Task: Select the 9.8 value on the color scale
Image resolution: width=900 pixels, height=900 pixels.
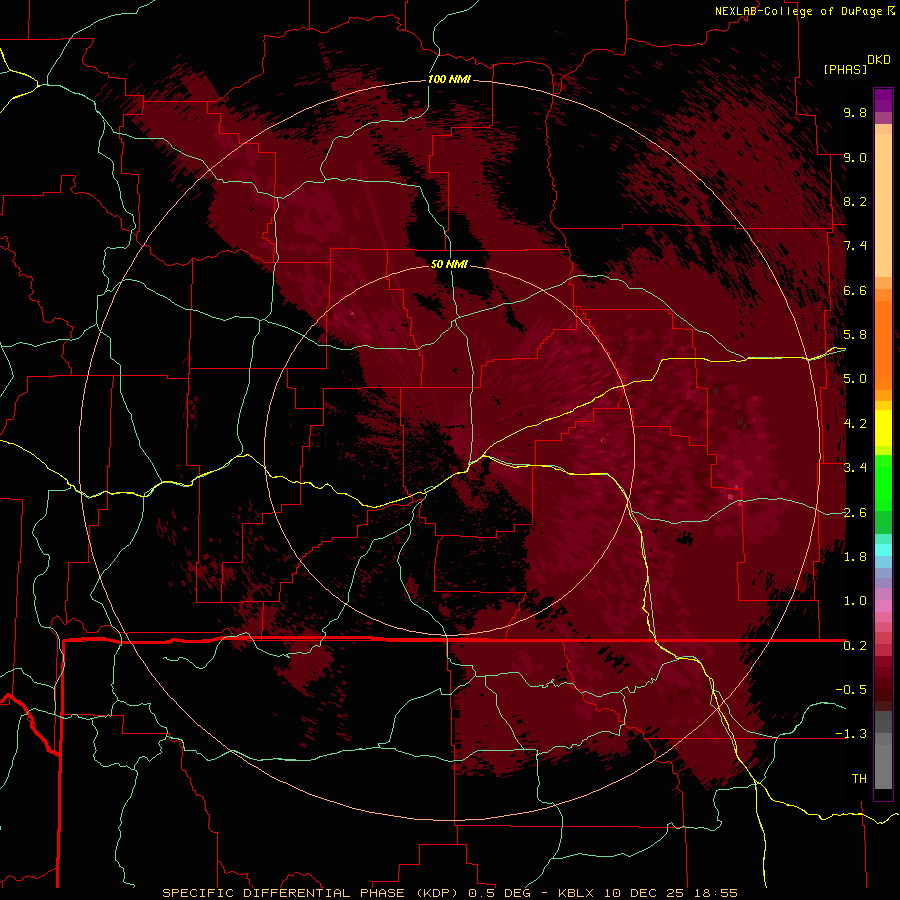Action: pos(855,112)
